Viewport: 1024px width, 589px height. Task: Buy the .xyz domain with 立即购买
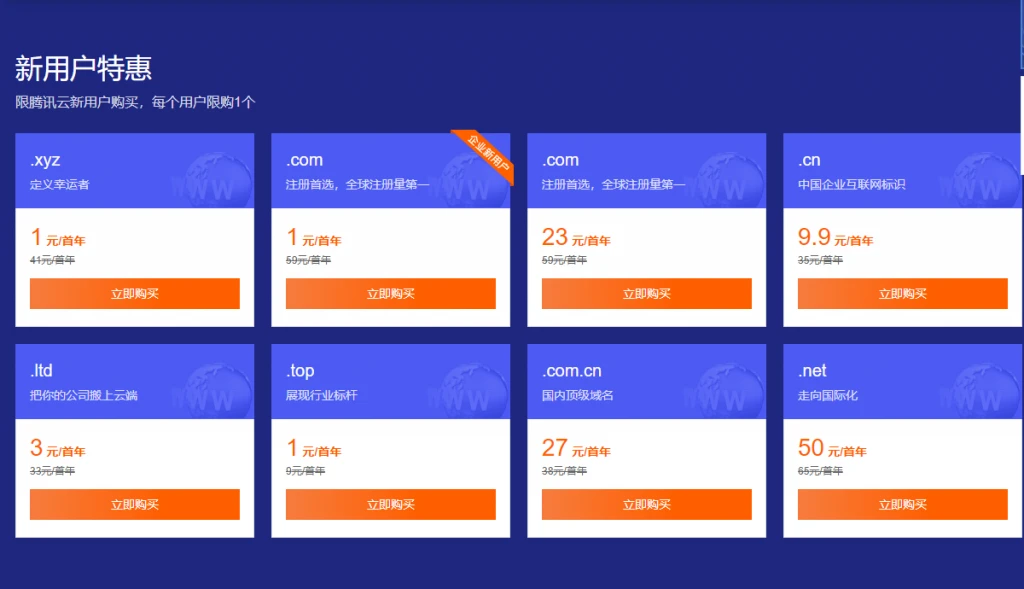pos(135,294)
